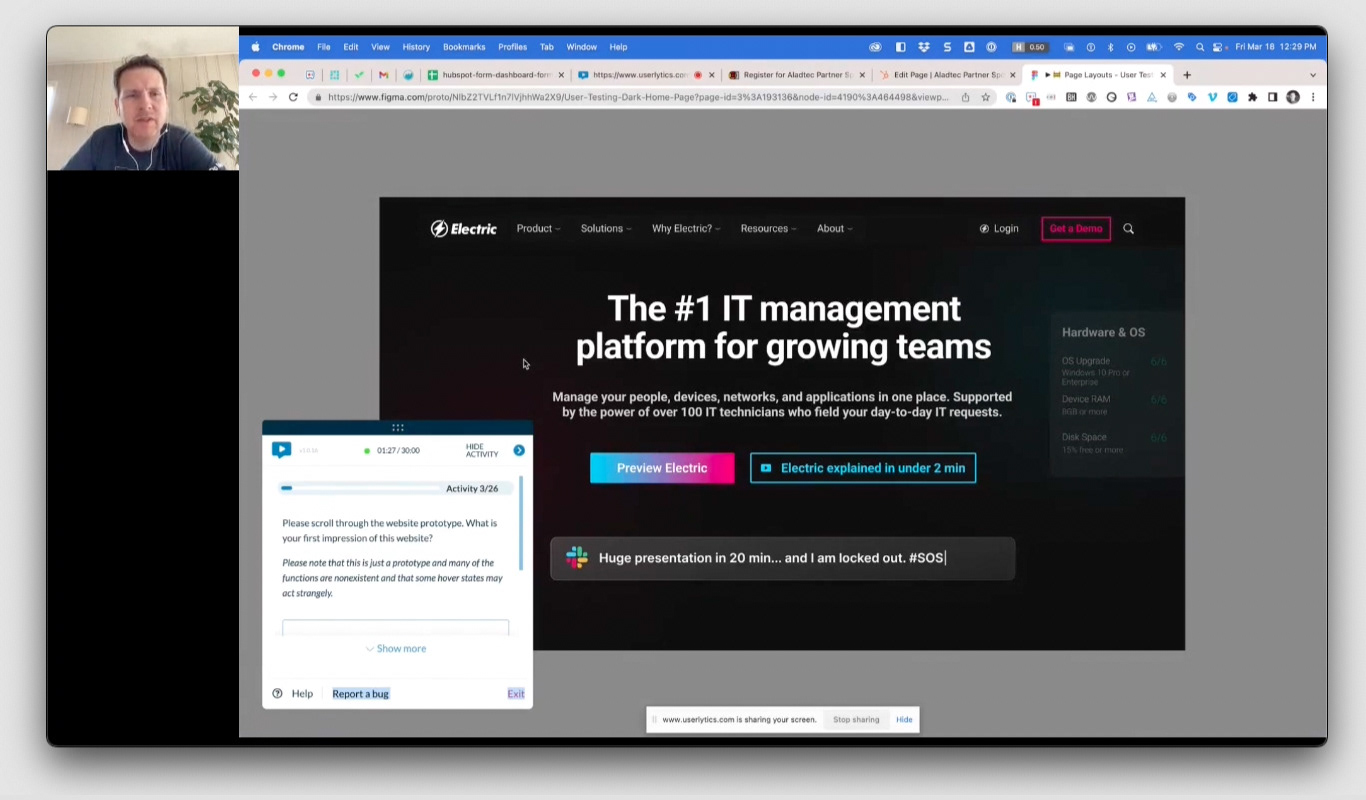The image size is (1366, 800).
Task: Open the tab search chevron in the tab strip
Action: tap(1313, 75)
